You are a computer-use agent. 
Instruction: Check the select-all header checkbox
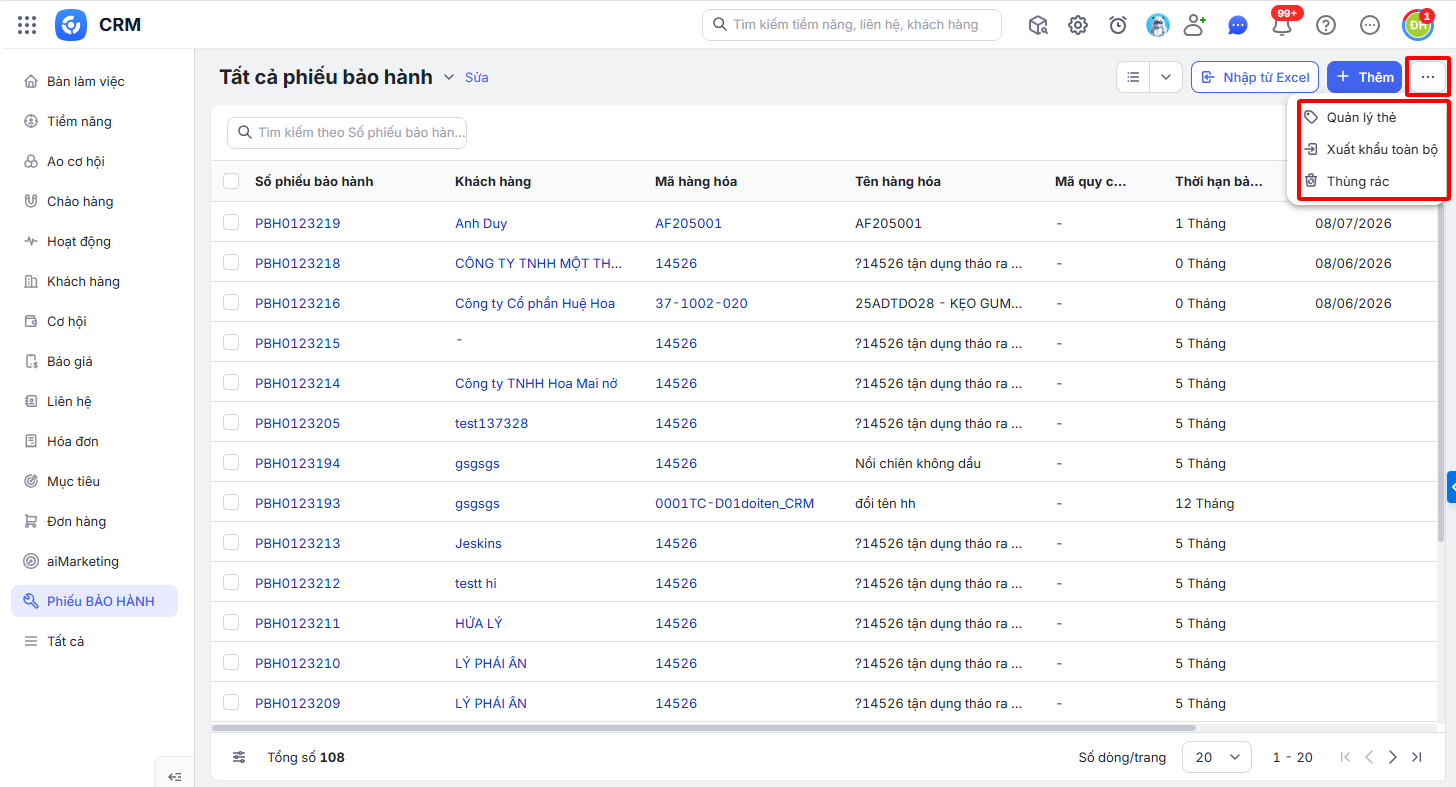click(x=231, y=181)
